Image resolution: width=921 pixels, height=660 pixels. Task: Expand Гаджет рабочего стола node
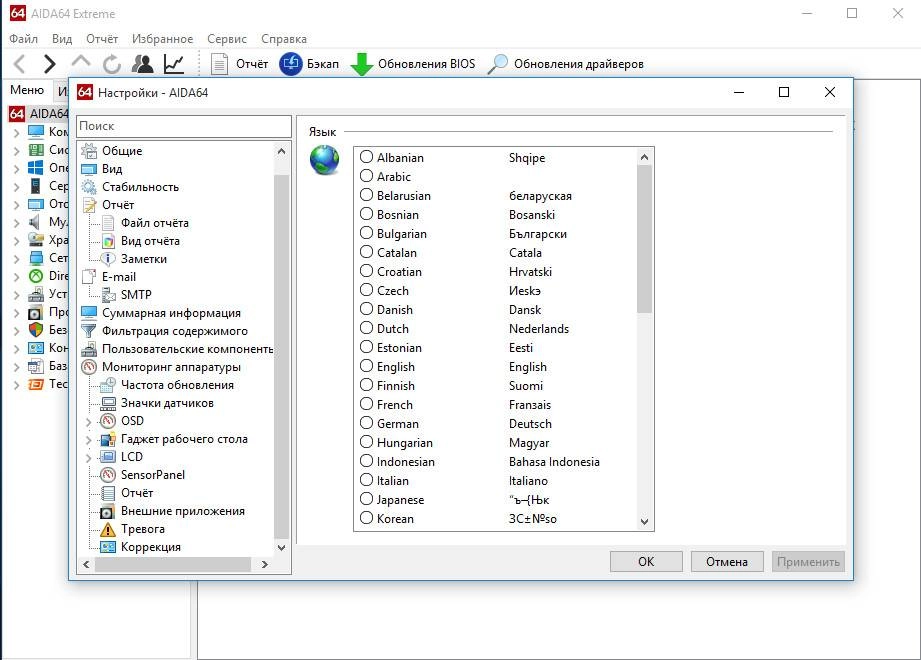[89, 440]
